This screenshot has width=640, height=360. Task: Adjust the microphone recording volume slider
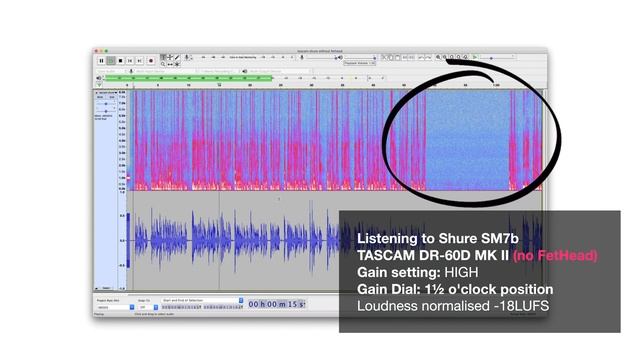coord(321,58)
